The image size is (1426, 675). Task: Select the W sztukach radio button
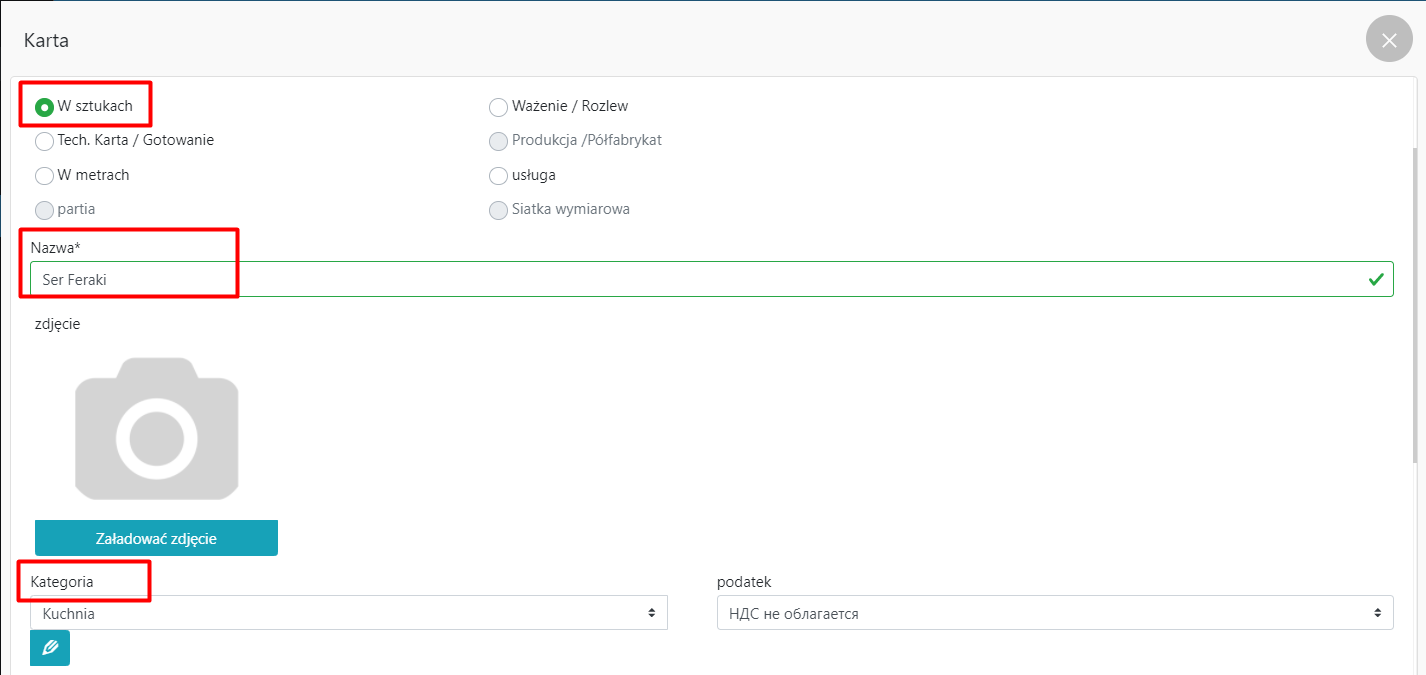pos(45,107)
